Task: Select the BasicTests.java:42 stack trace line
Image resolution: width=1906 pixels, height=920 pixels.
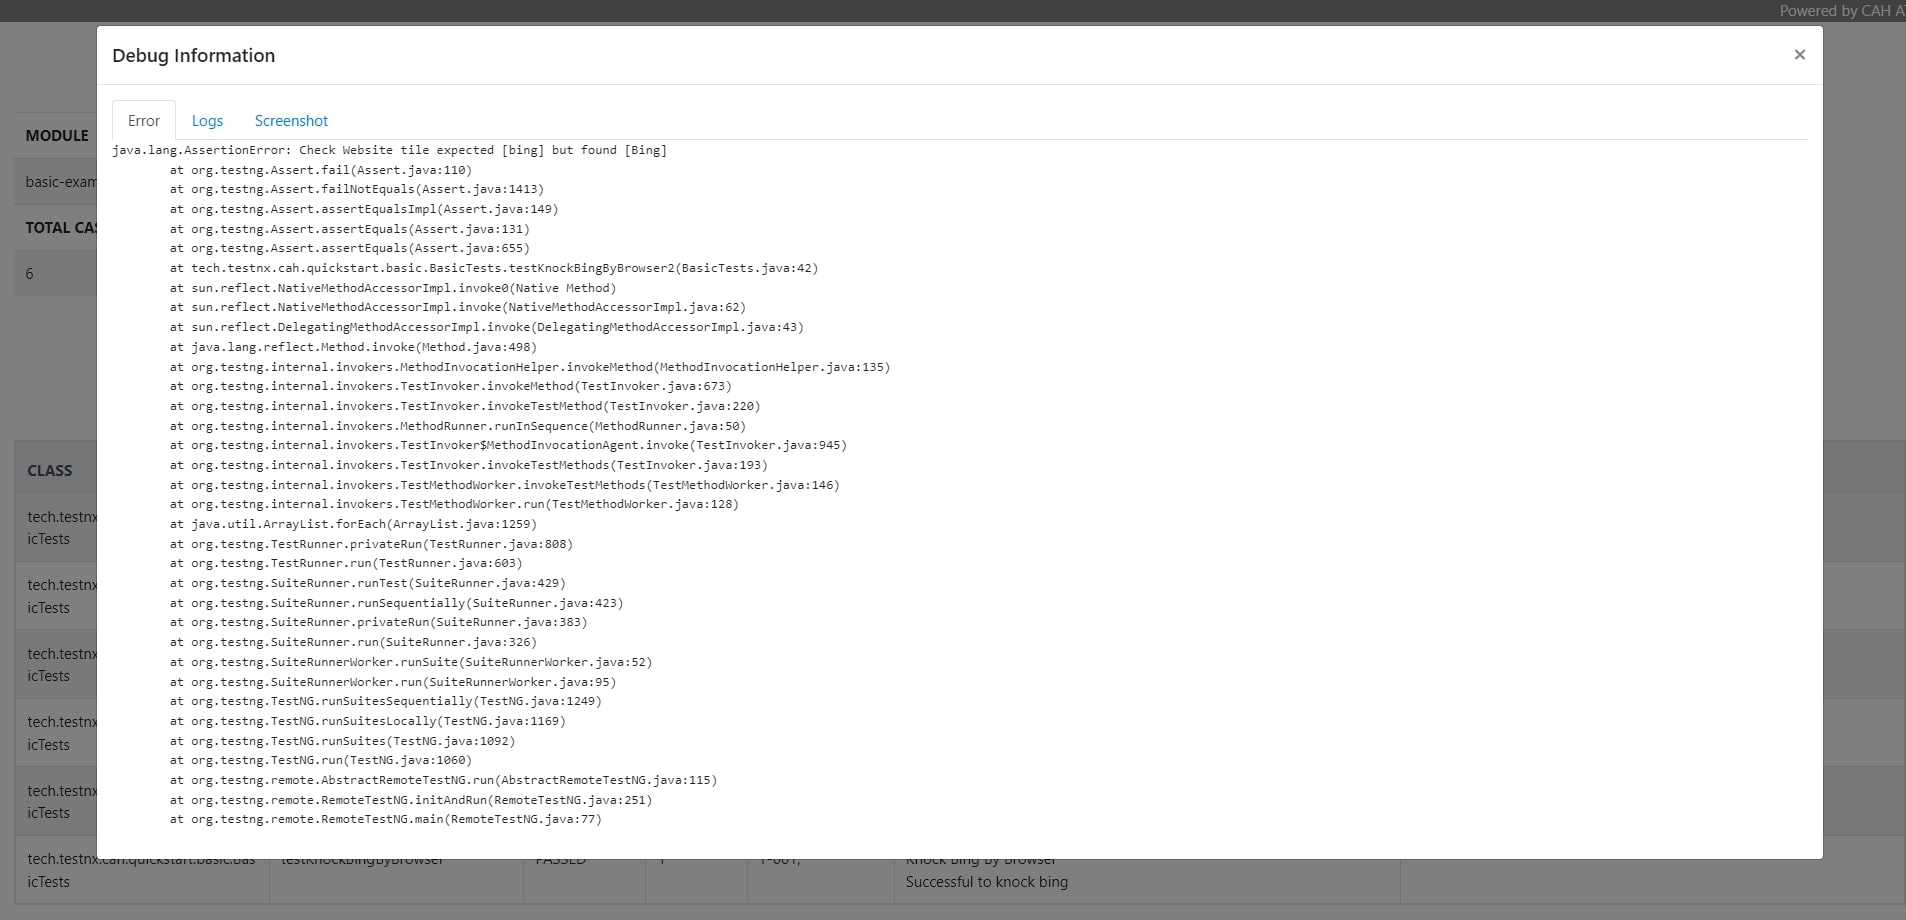Action: point(494,267)
